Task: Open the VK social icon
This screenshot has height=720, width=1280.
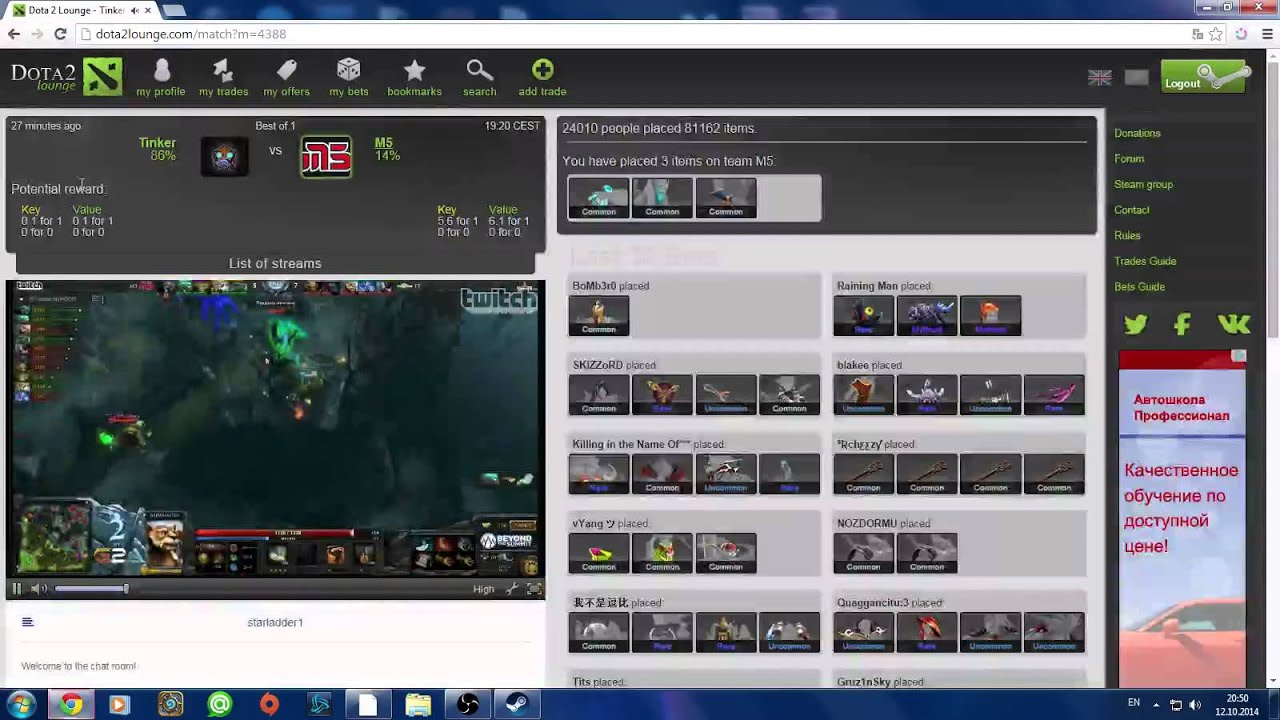Action: [x=1234, y=324]
